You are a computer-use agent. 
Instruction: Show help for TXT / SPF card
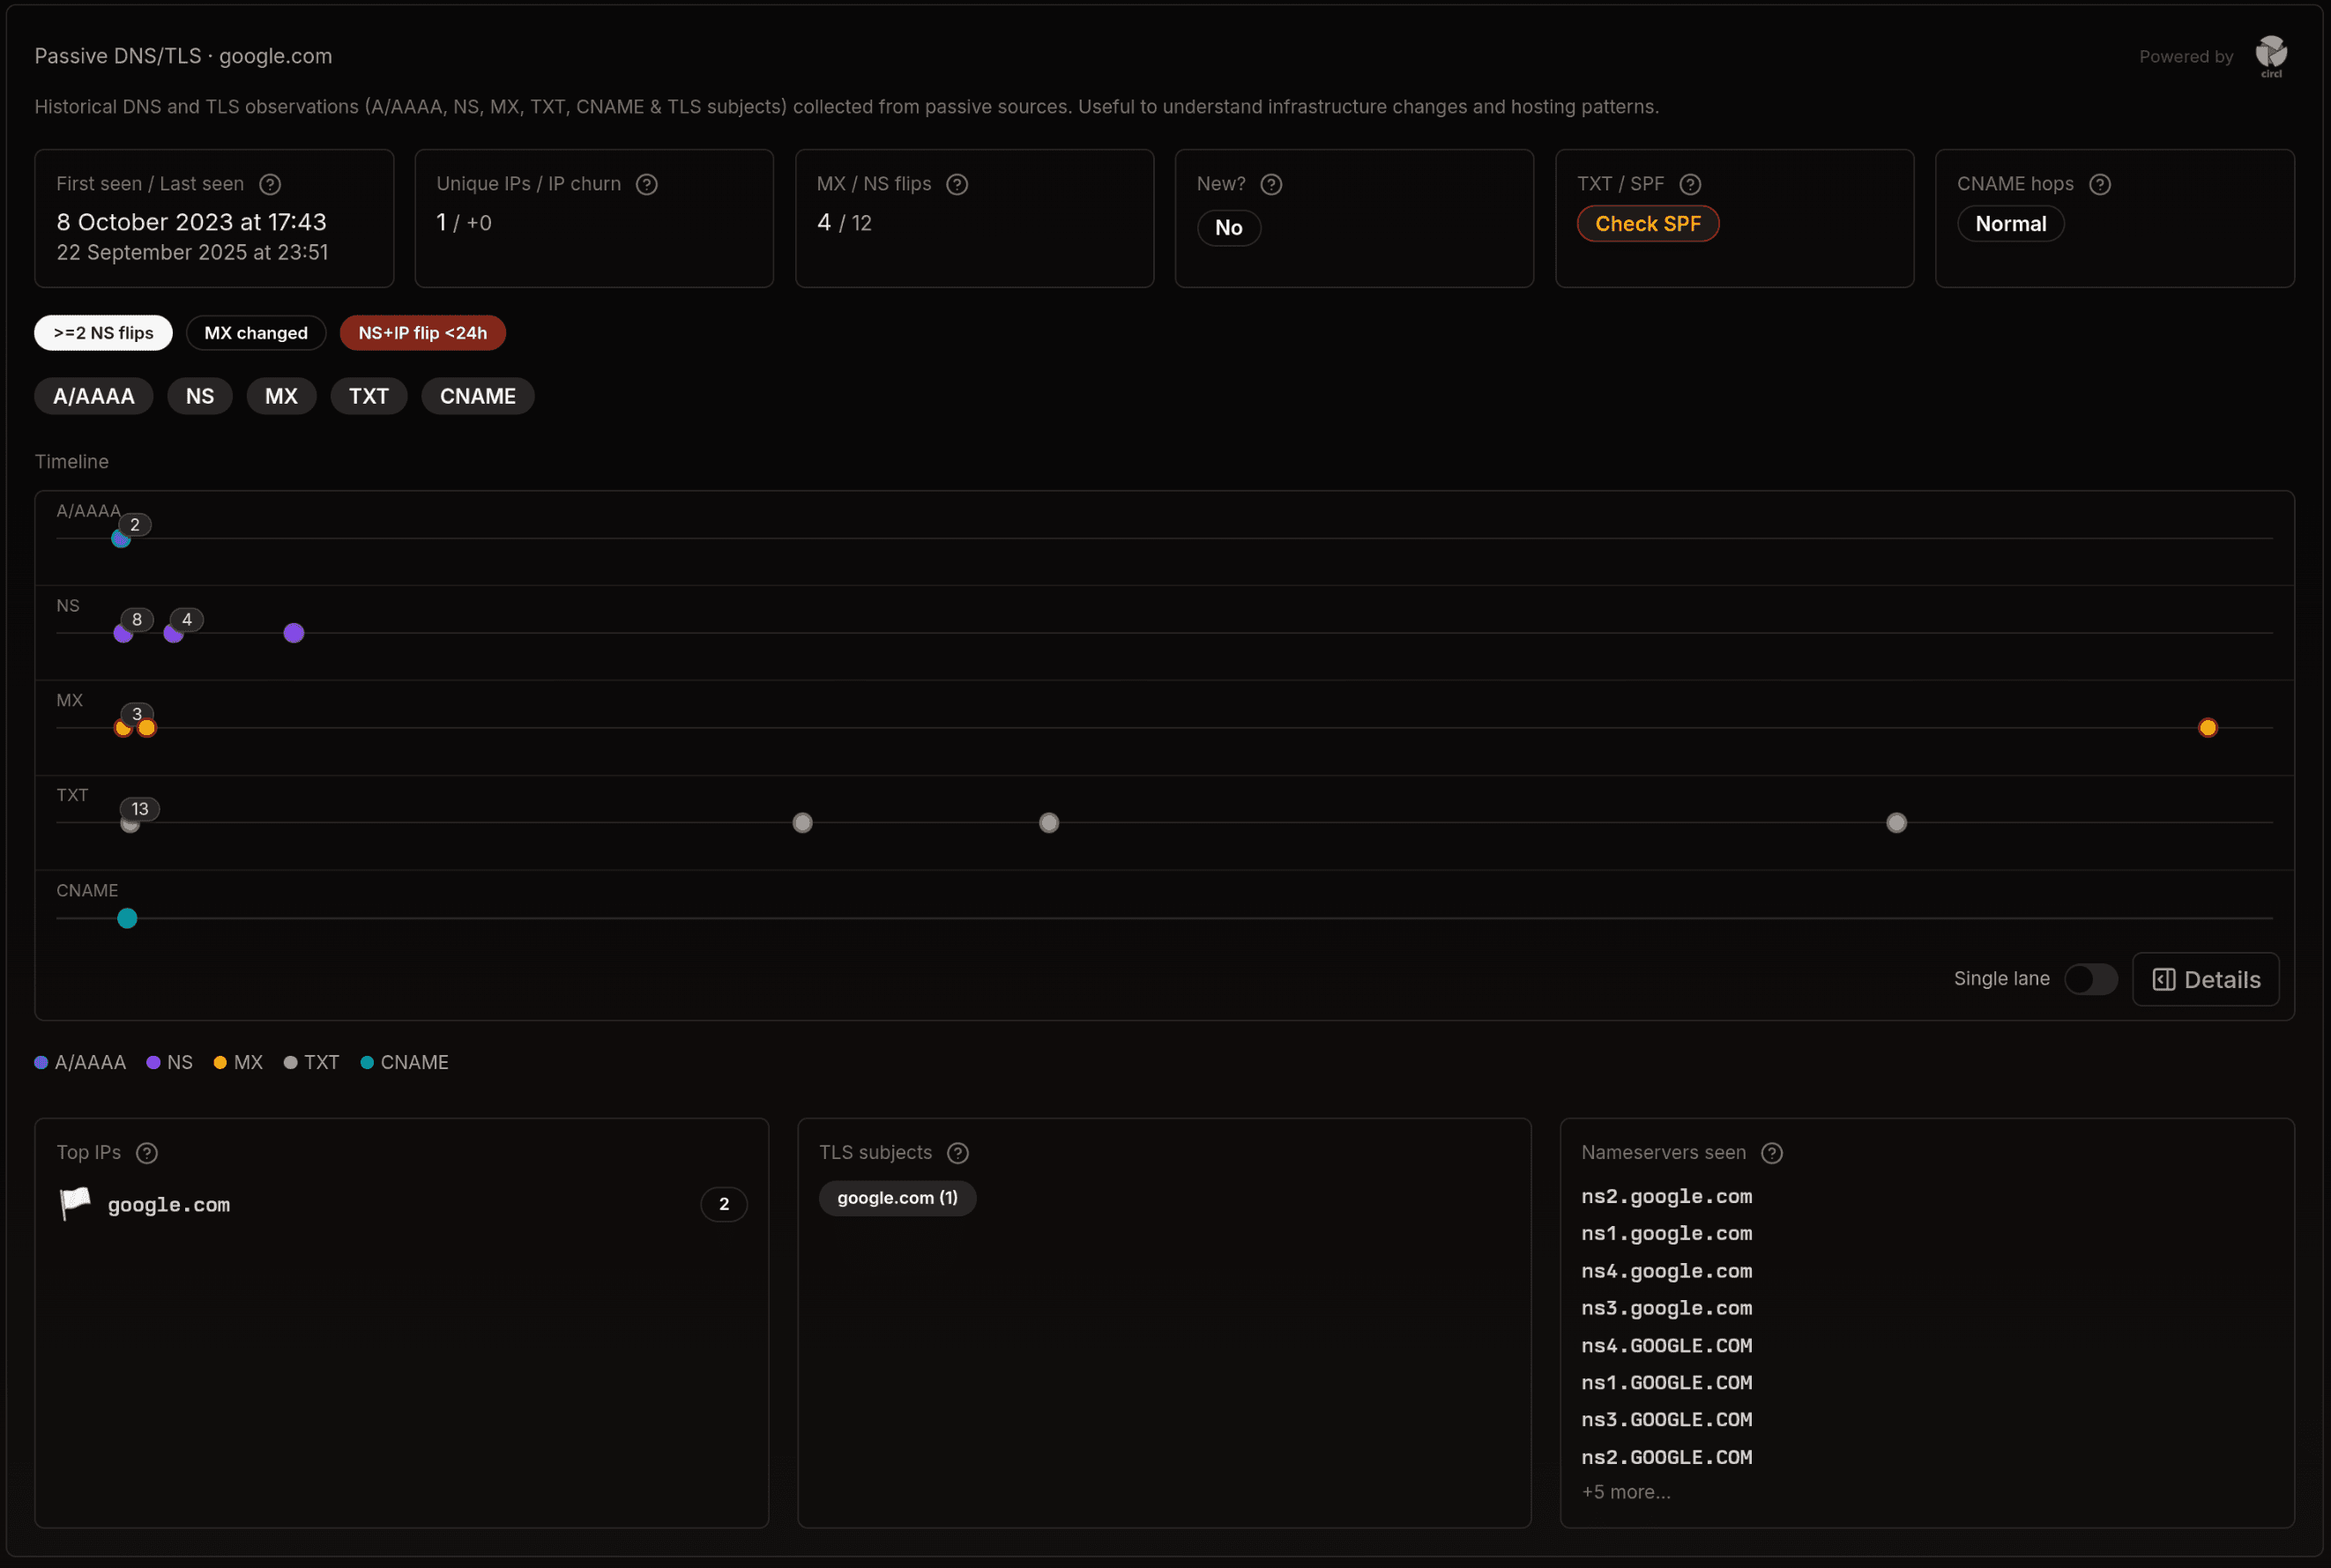click(1690, 184)
